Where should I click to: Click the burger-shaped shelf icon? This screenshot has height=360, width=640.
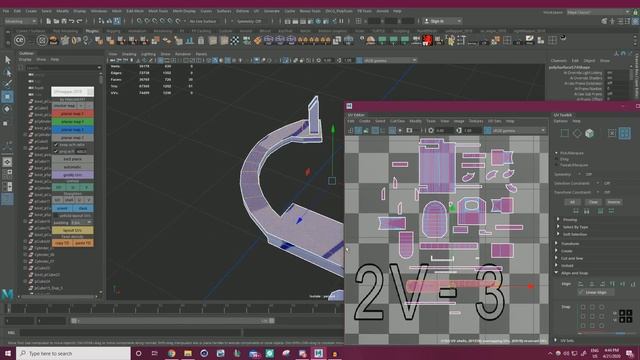point(53,40)
